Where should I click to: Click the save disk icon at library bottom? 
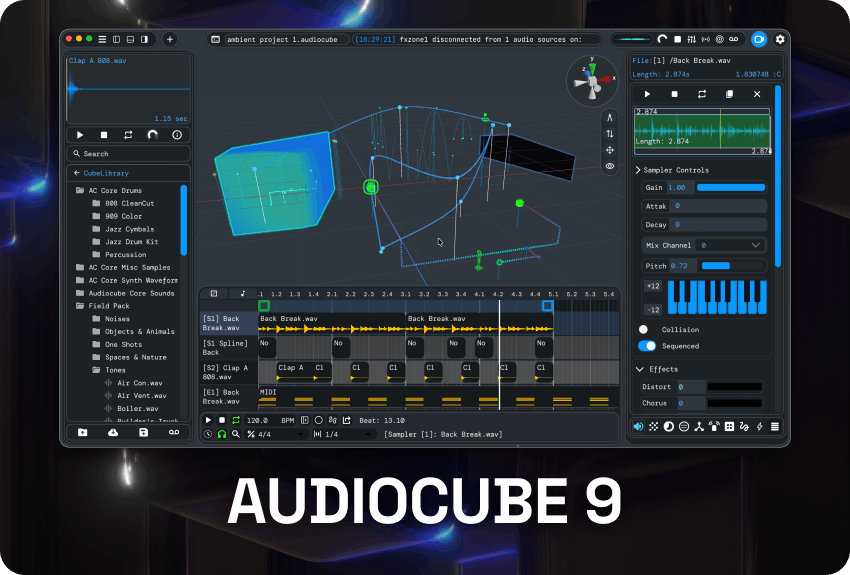143,432
